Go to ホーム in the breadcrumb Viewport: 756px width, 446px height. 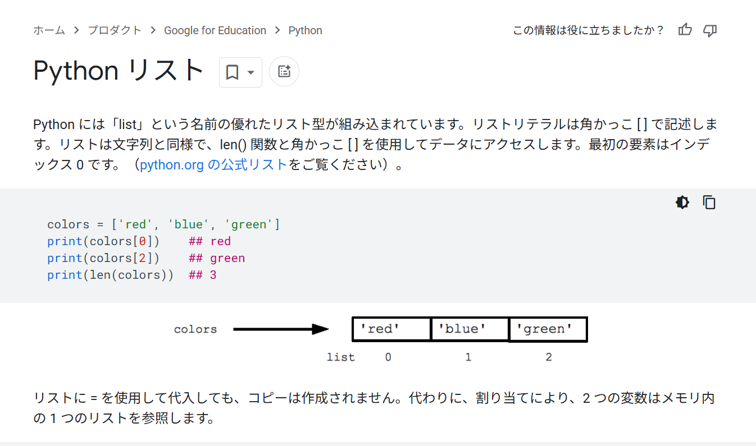pos(49,30)
